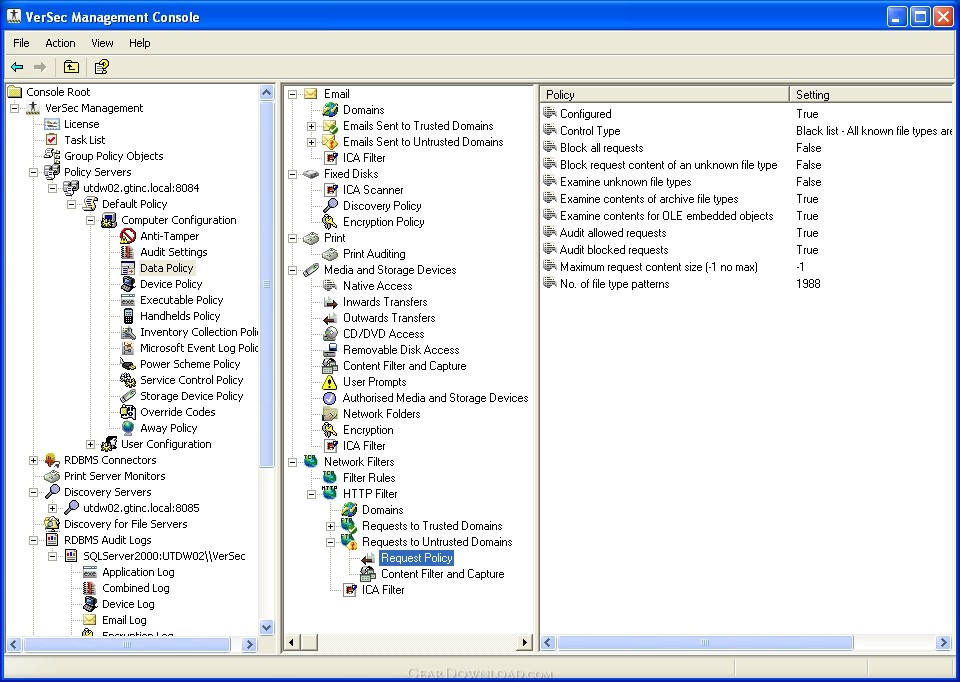
Task: Sort by the Policy column header
Action: [664, 94]
